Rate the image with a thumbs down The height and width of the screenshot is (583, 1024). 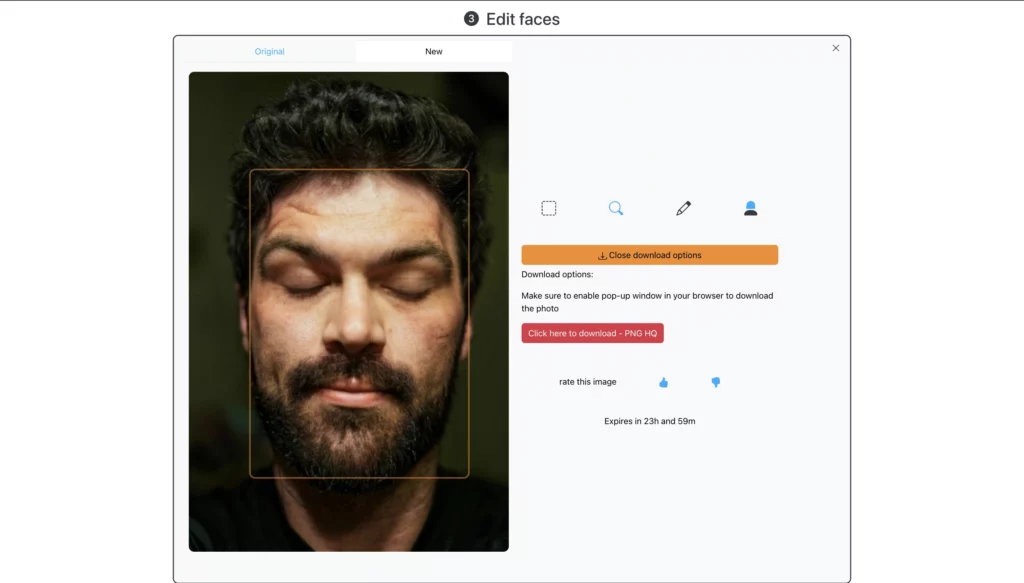click(716, 381)
